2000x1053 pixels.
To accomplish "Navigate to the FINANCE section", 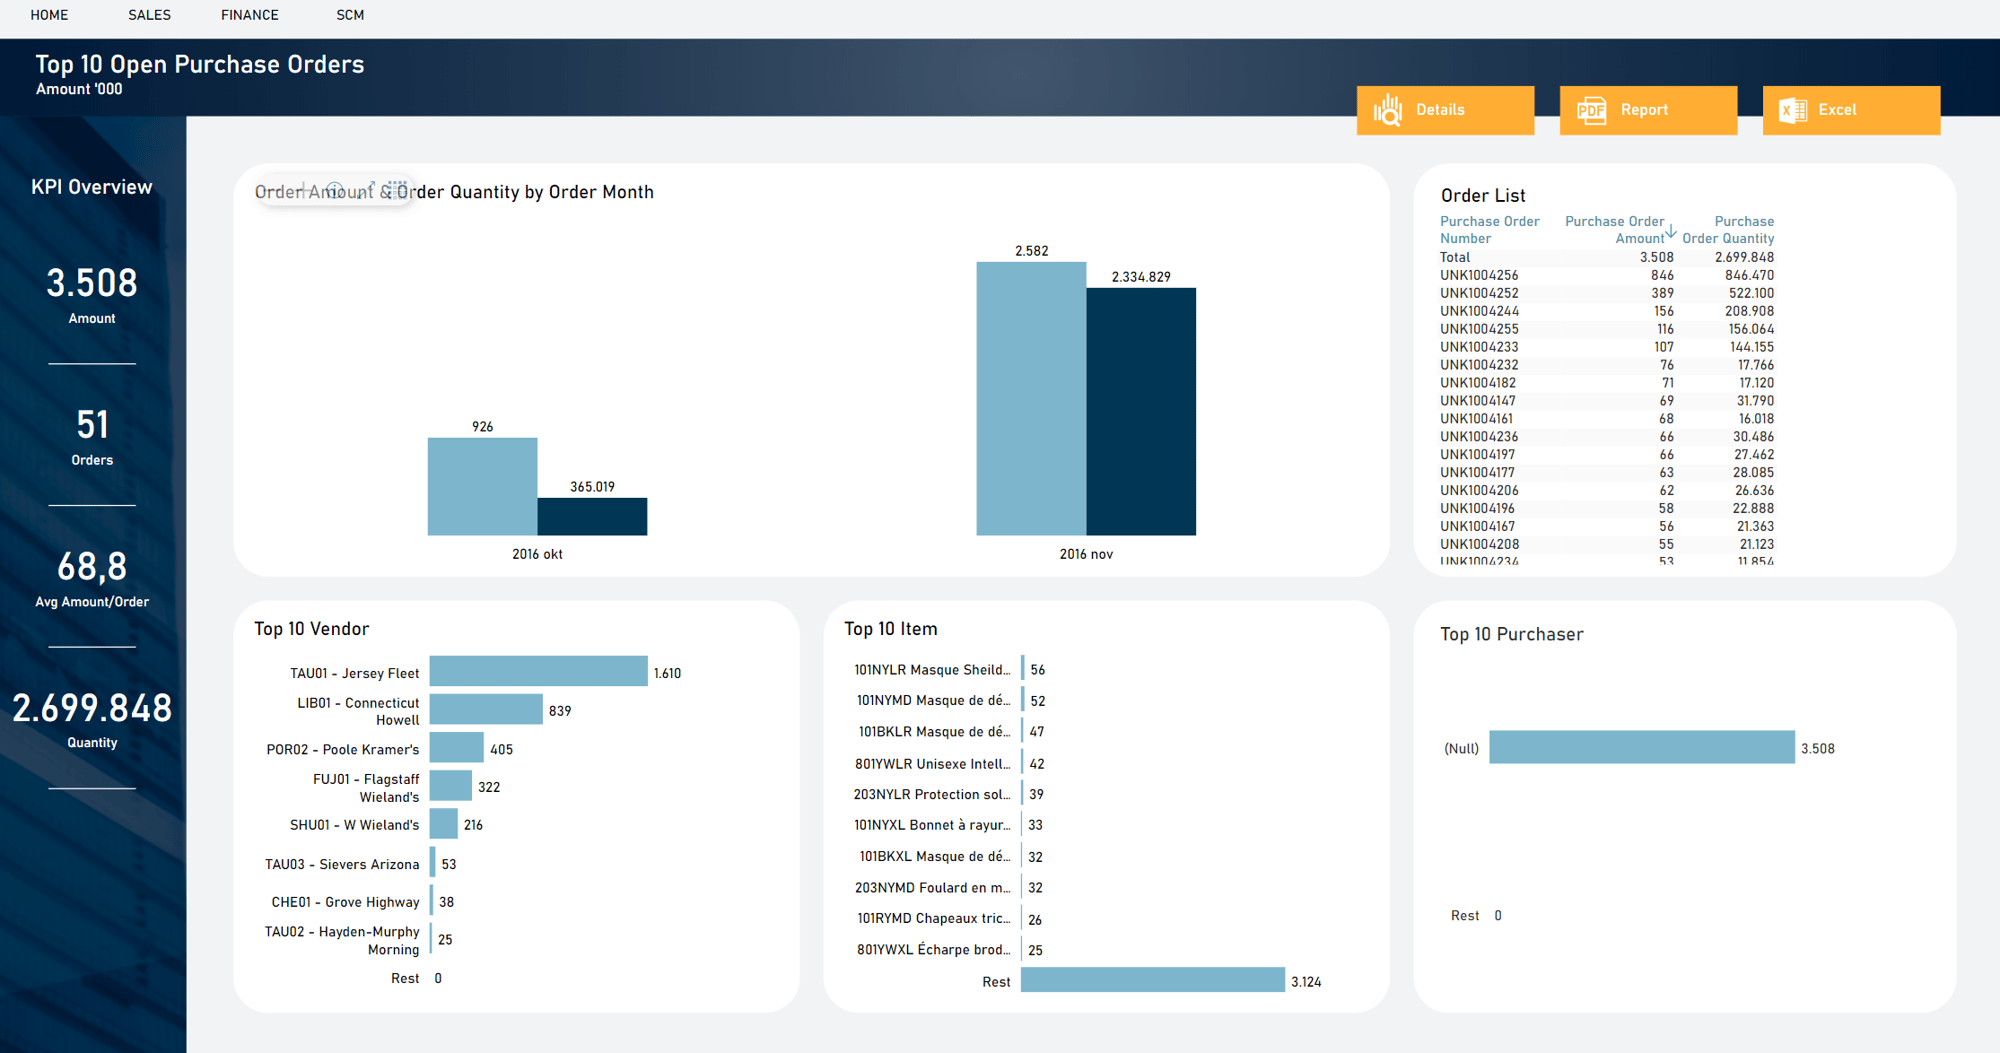I will pos(249,15).
